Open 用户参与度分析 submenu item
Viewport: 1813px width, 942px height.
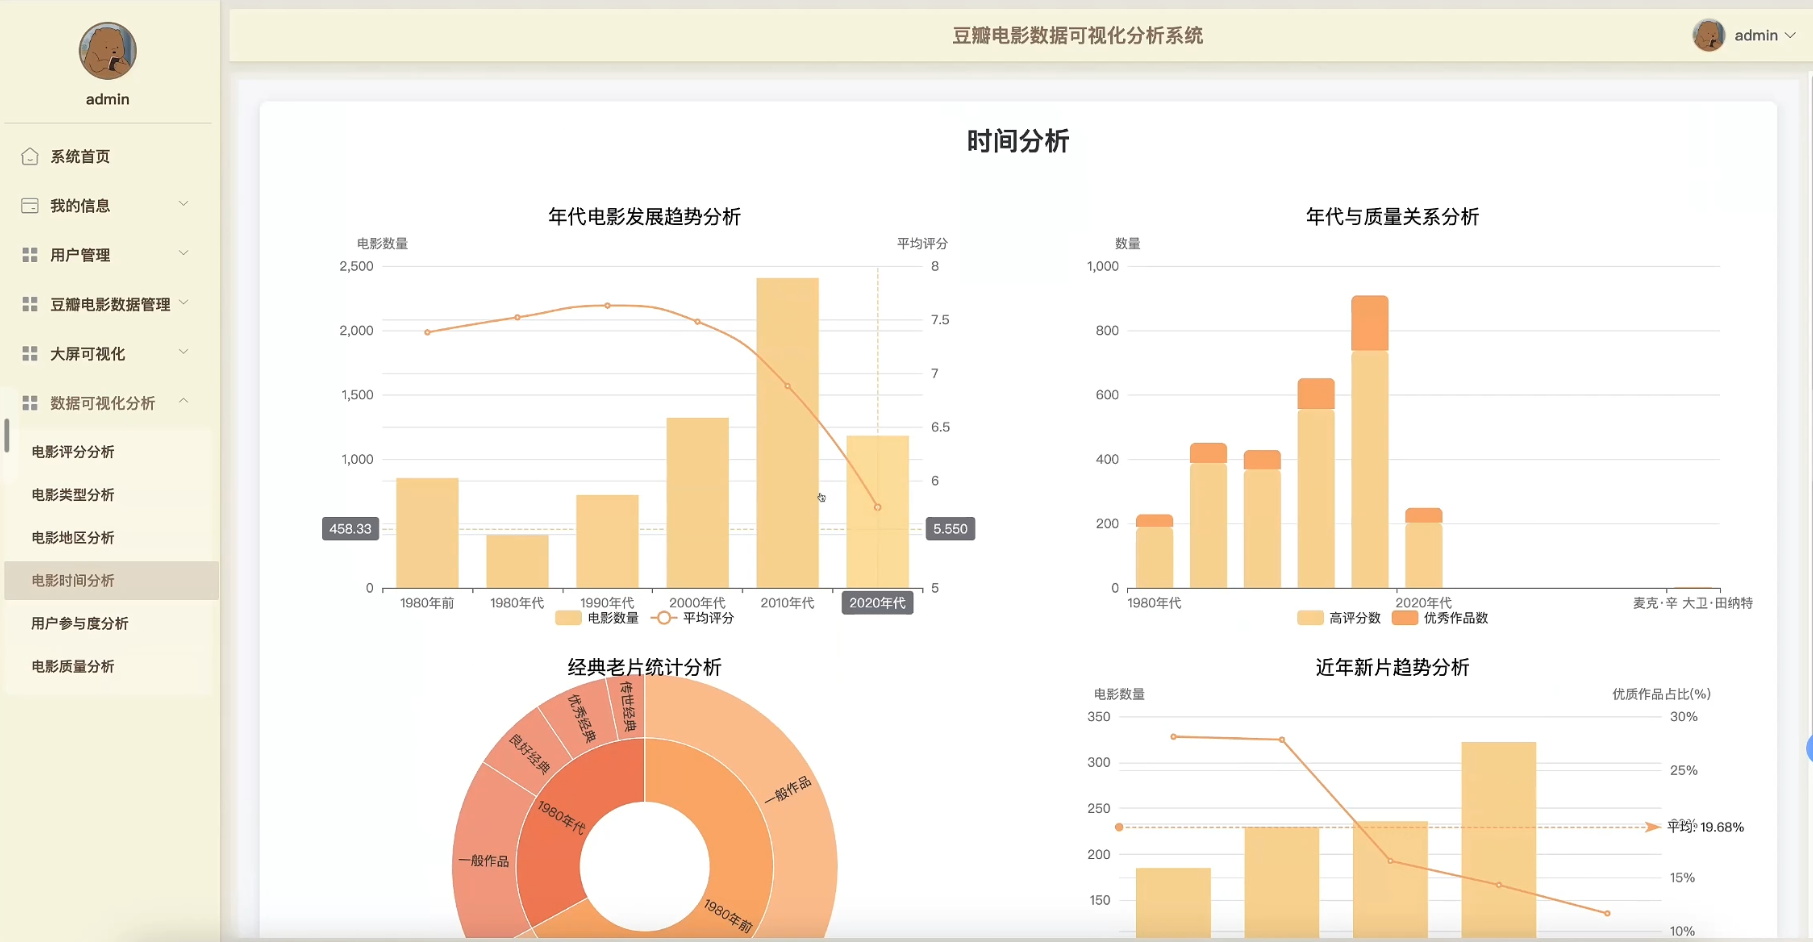110,623
